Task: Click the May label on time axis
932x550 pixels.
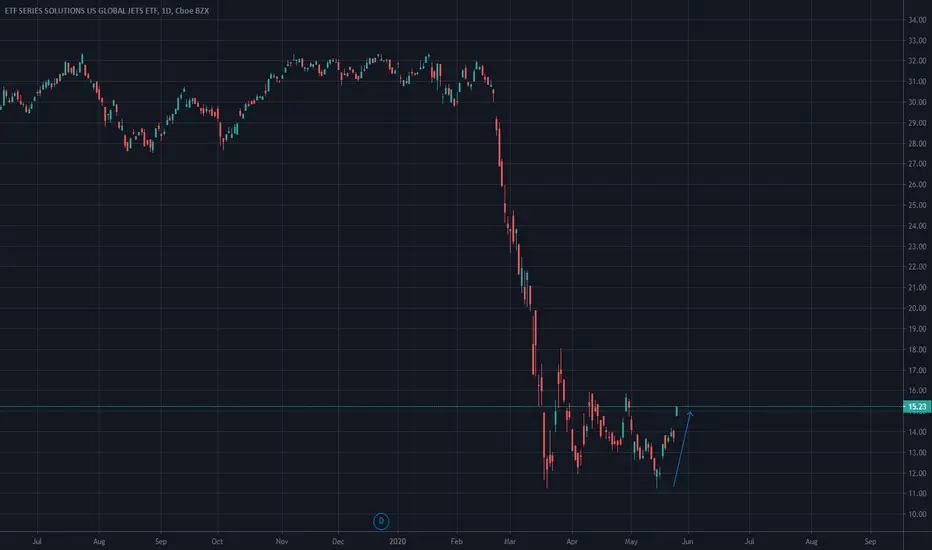Action: click(631, 542)
